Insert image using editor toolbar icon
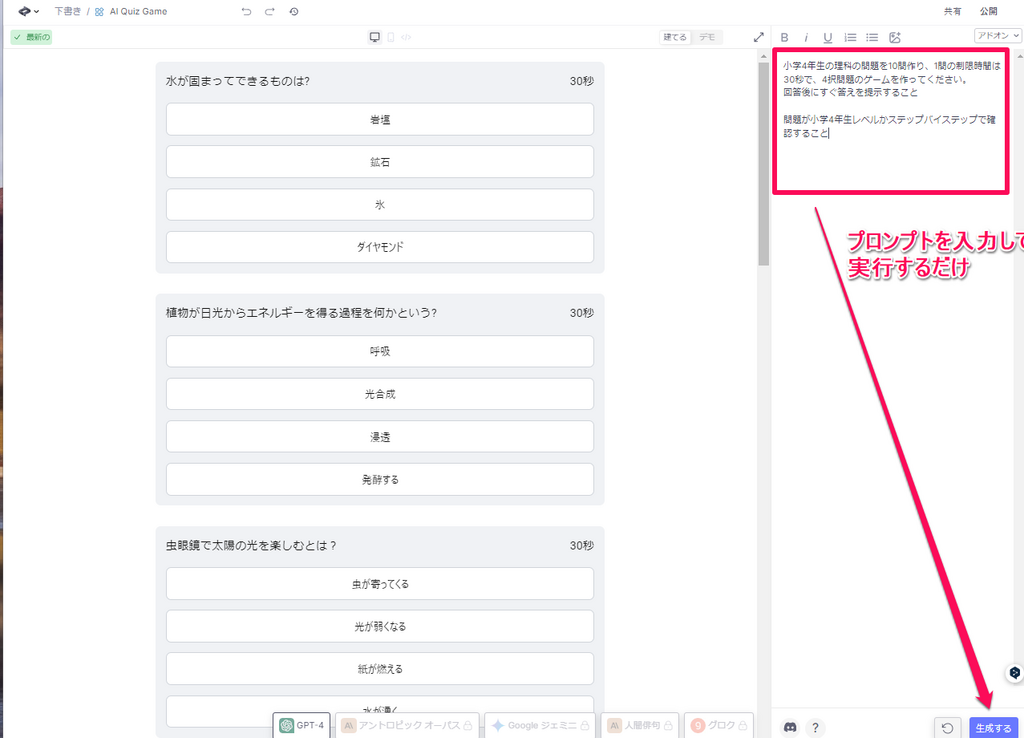This screenshot has height=738, width=1024. click(x=895, y=37)
